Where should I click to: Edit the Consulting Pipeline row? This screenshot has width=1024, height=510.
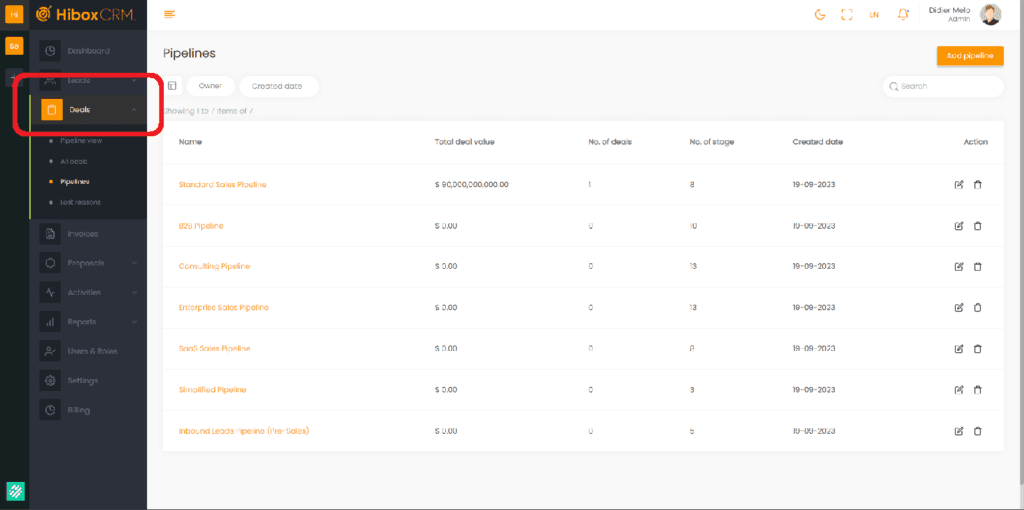coord(959,266)
